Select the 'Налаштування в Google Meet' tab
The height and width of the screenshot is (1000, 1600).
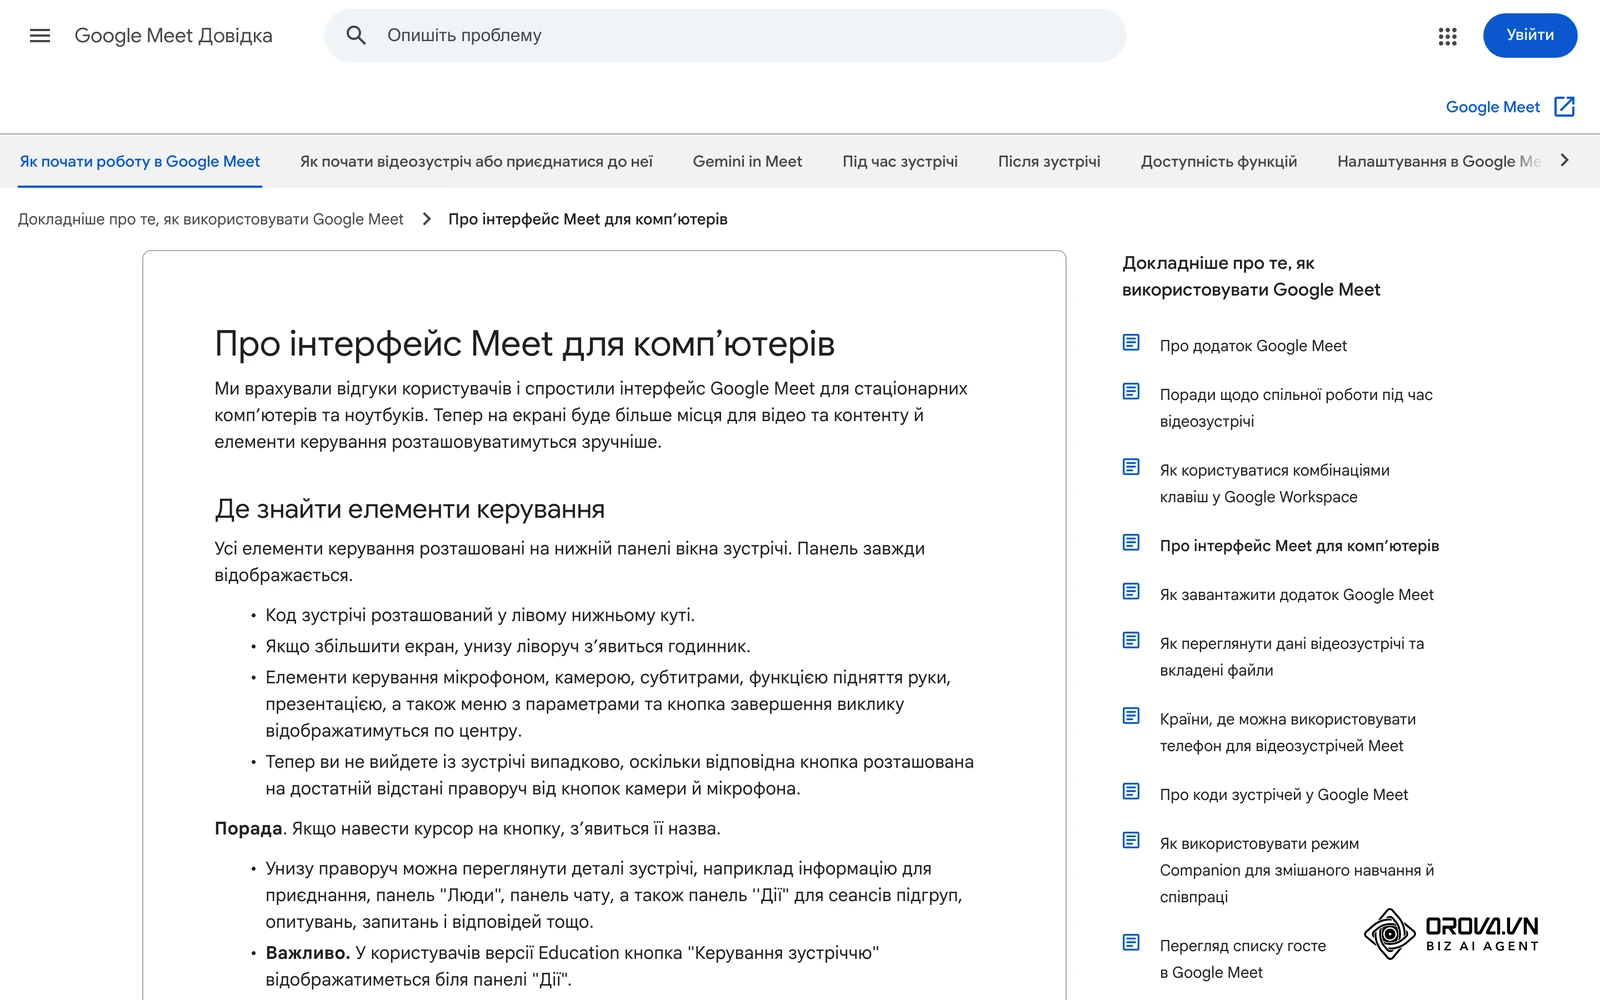1439,161
